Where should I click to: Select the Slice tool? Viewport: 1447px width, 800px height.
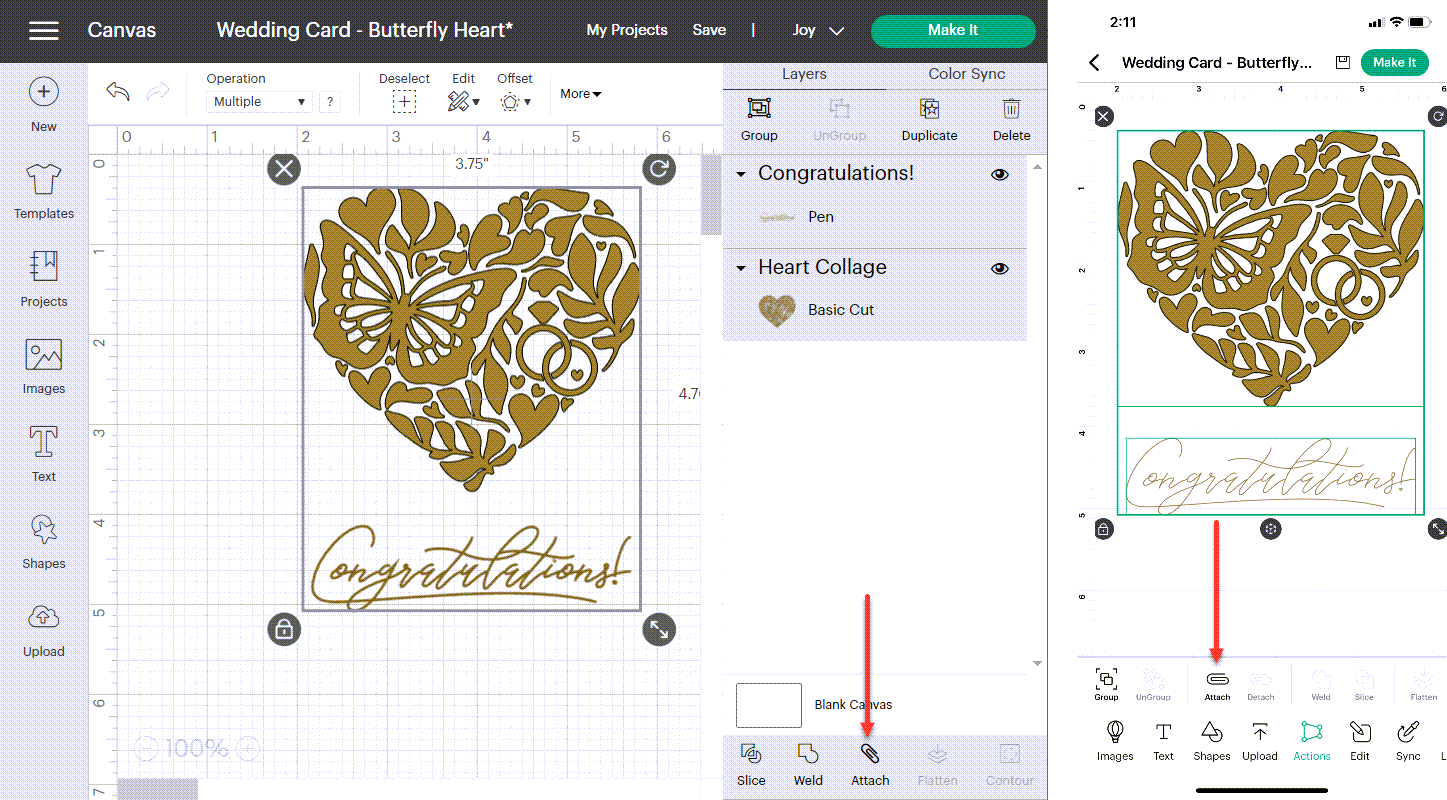coord(751,765)
